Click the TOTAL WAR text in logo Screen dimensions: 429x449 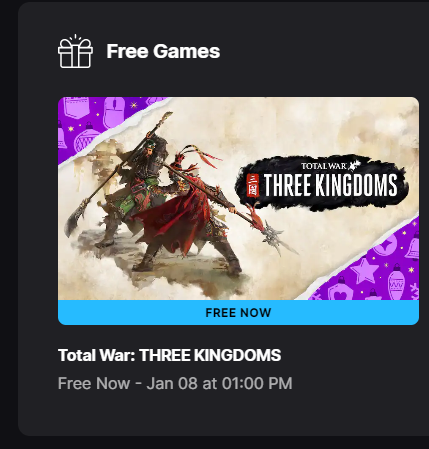point(324,166)
